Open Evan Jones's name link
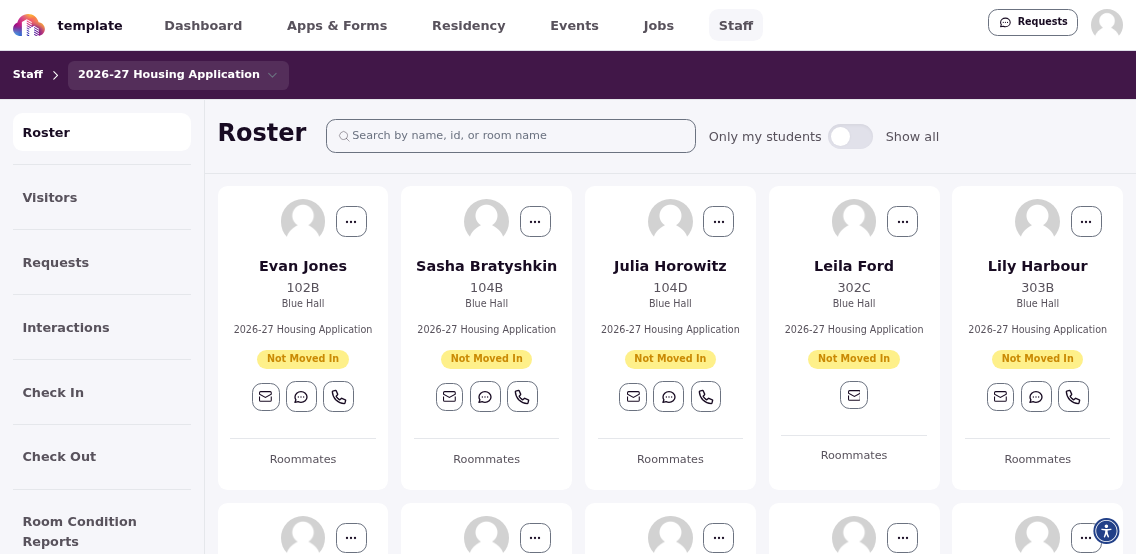Viewport: 1136px width, 554px height. [x=303, y=266]
